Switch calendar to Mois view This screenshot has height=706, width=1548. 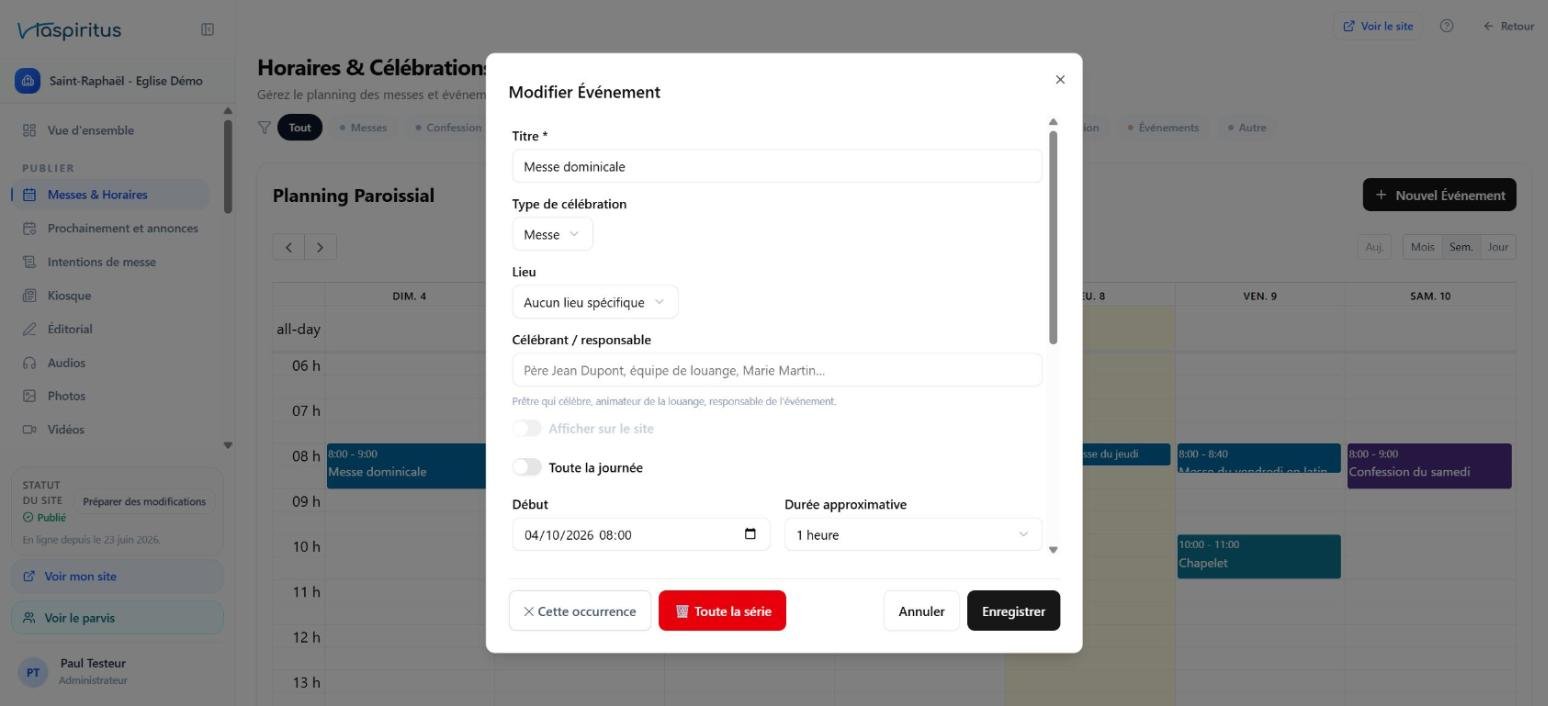(x=1422, y=247)
